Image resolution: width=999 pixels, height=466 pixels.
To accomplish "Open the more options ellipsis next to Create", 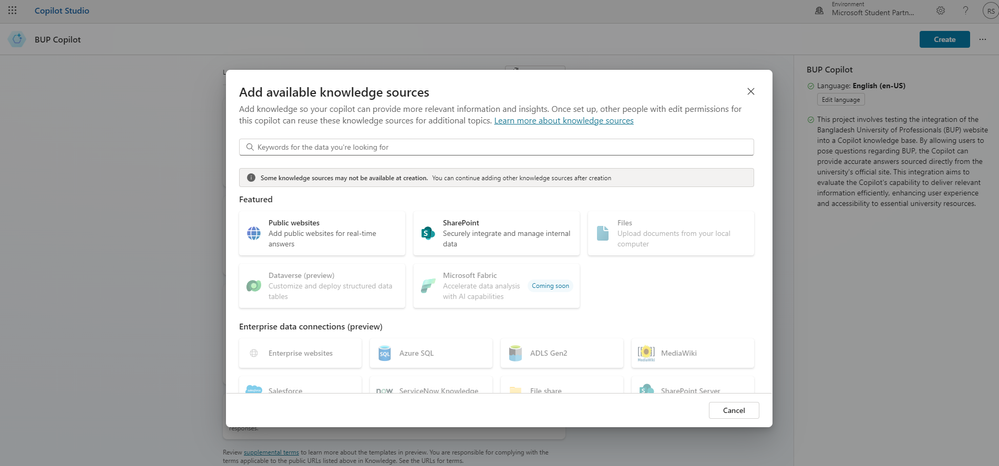I will point(982,40).
